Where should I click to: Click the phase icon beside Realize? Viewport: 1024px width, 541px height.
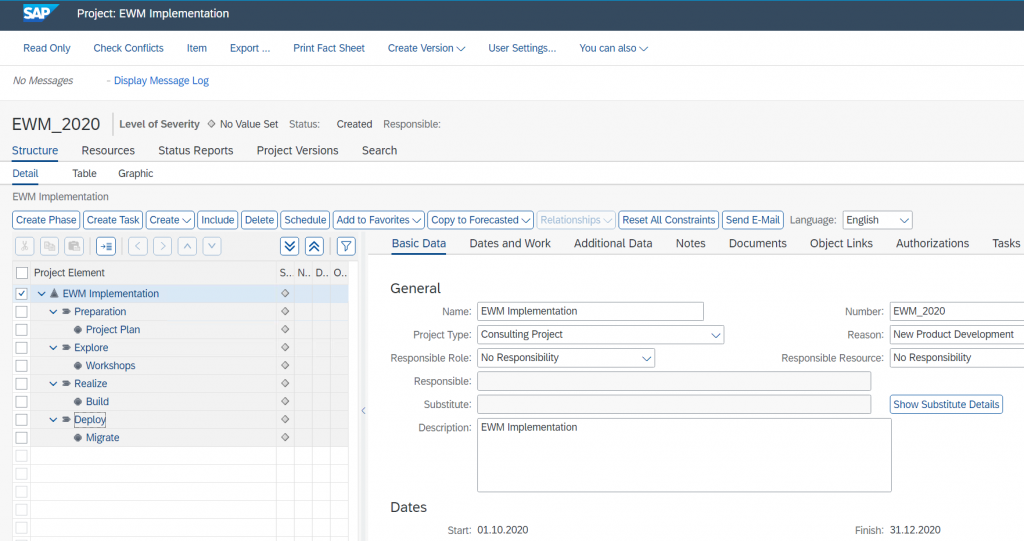click(x=66, y=384)
